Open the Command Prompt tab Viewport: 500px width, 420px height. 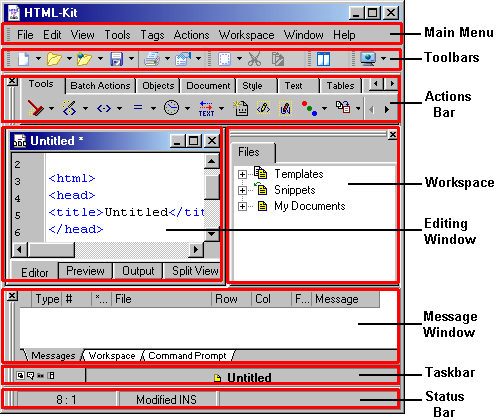click(x=187, y=356)
